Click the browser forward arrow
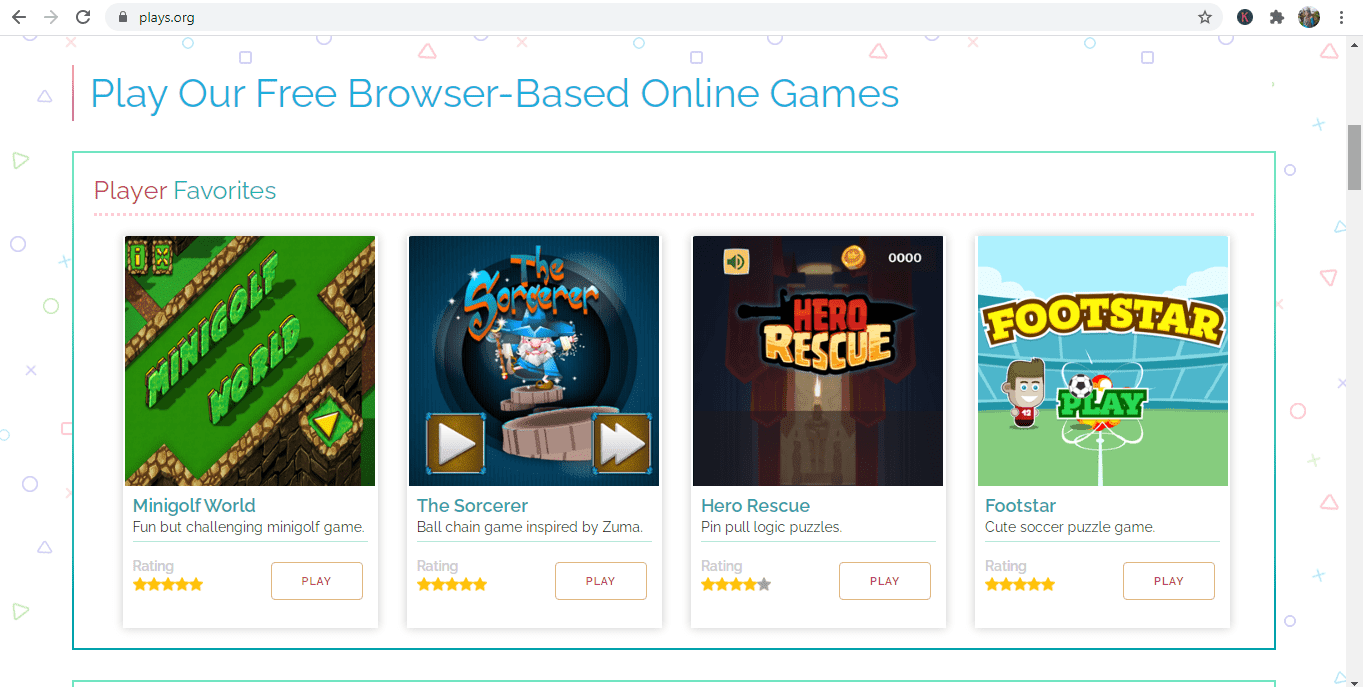 (51, 17)
